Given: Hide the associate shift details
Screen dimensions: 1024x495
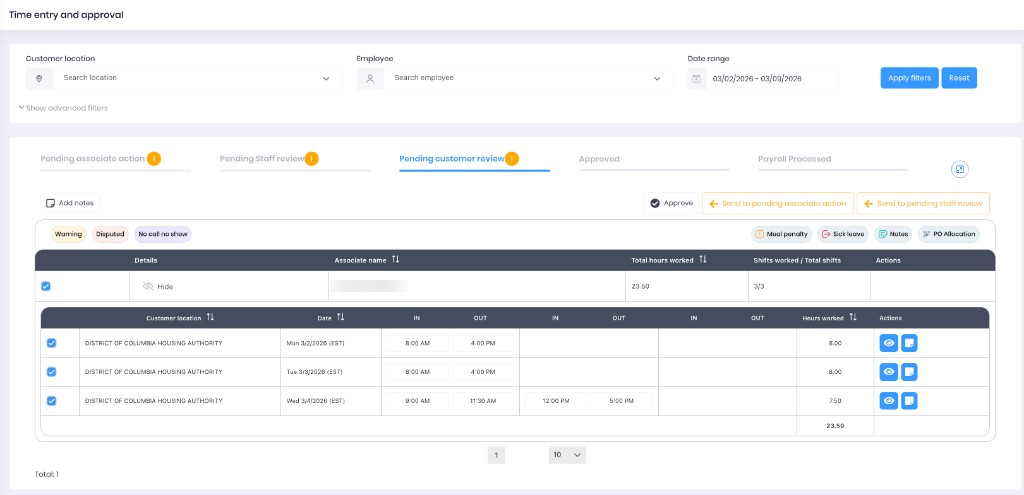Looking at the screenshot, I should [157, 286].
